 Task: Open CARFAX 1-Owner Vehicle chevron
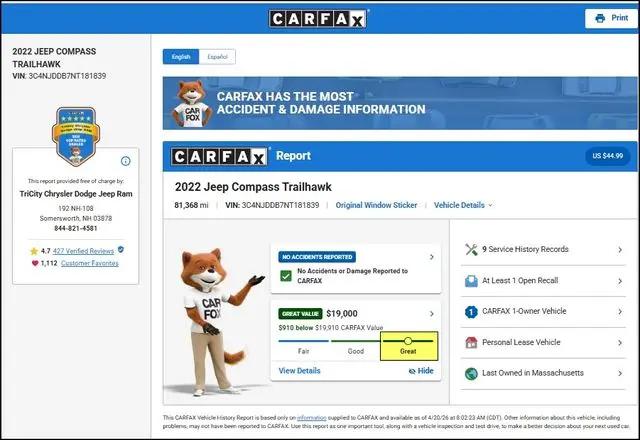(620, 311)
